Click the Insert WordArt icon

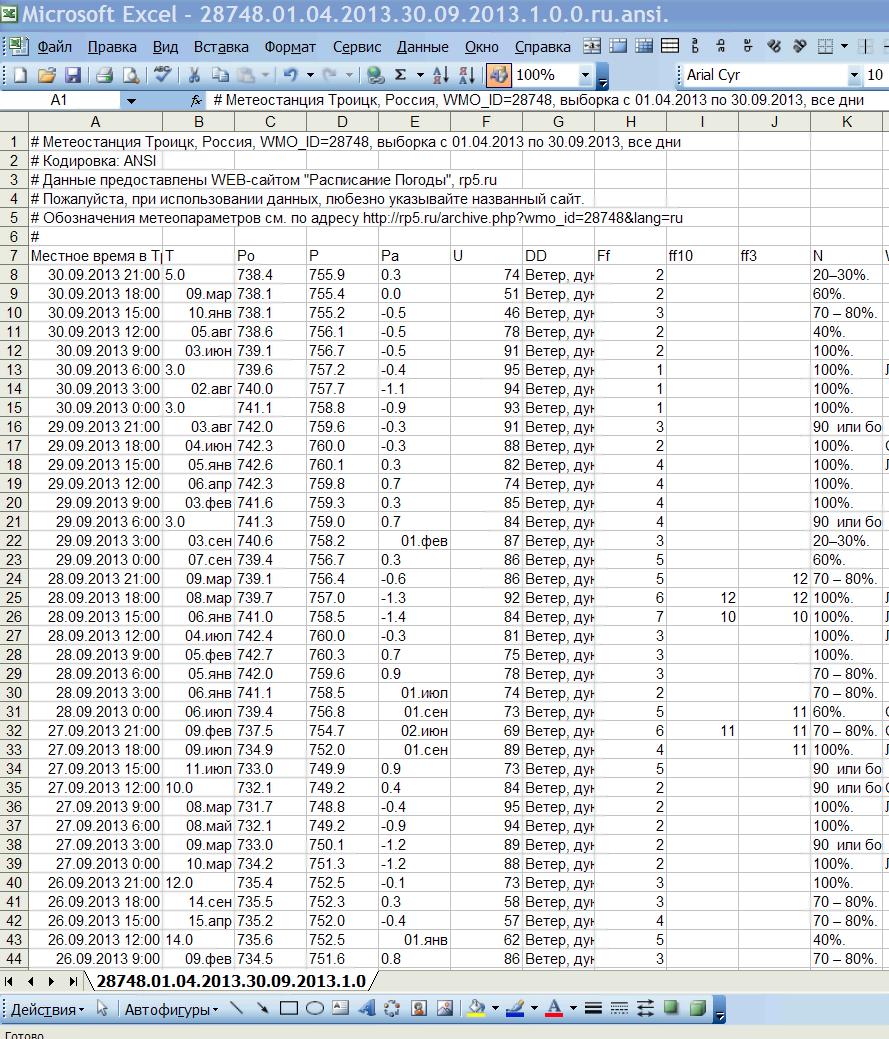[367, 1008]
